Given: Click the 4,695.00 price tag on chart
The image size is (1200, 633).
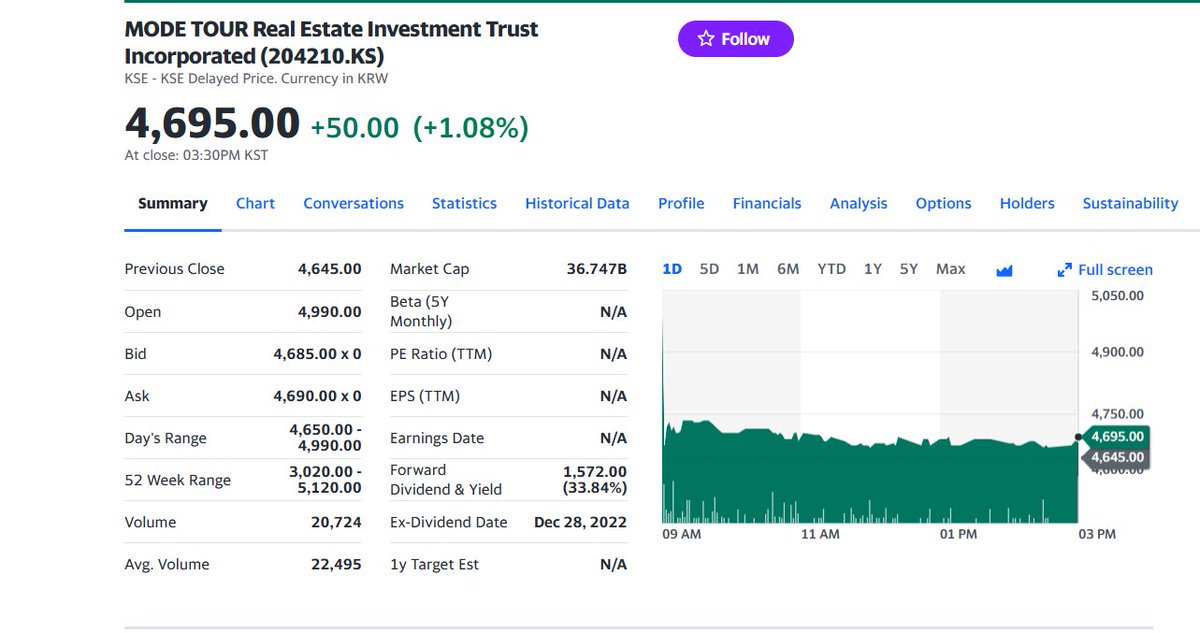Looking at the screenshot, I should pyautogui.click(x=1116, y=437).
